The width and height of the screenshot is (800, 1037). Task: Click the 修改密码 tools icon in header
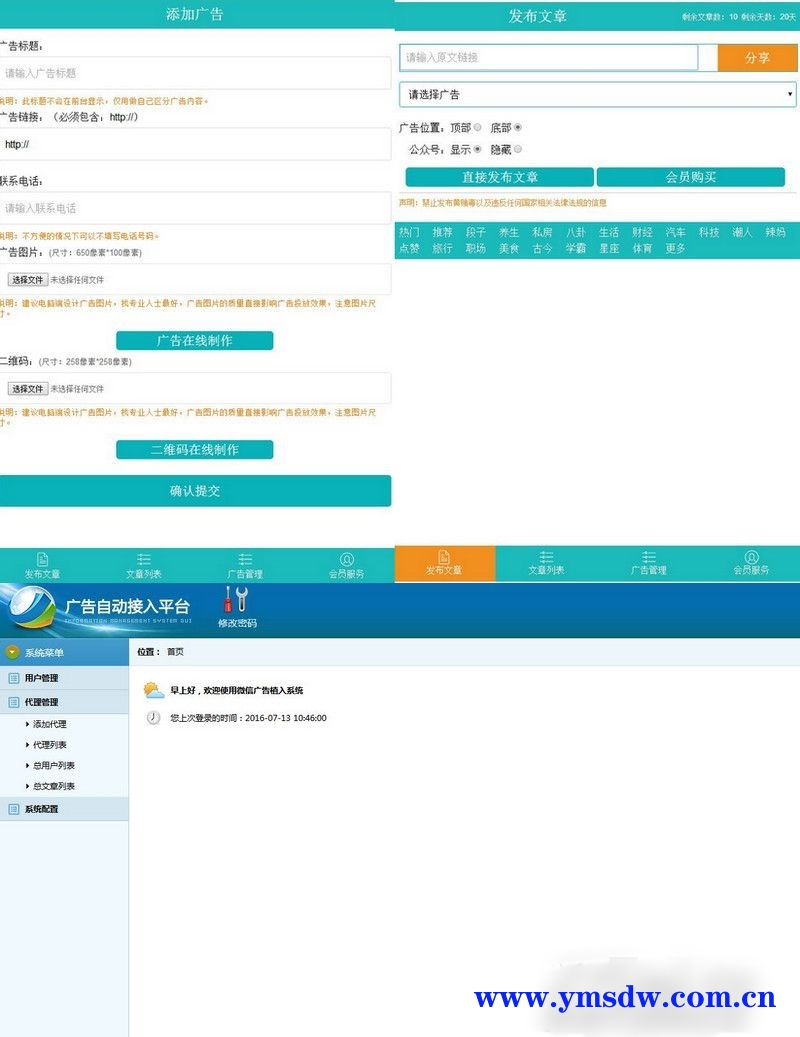pos(237,600)
